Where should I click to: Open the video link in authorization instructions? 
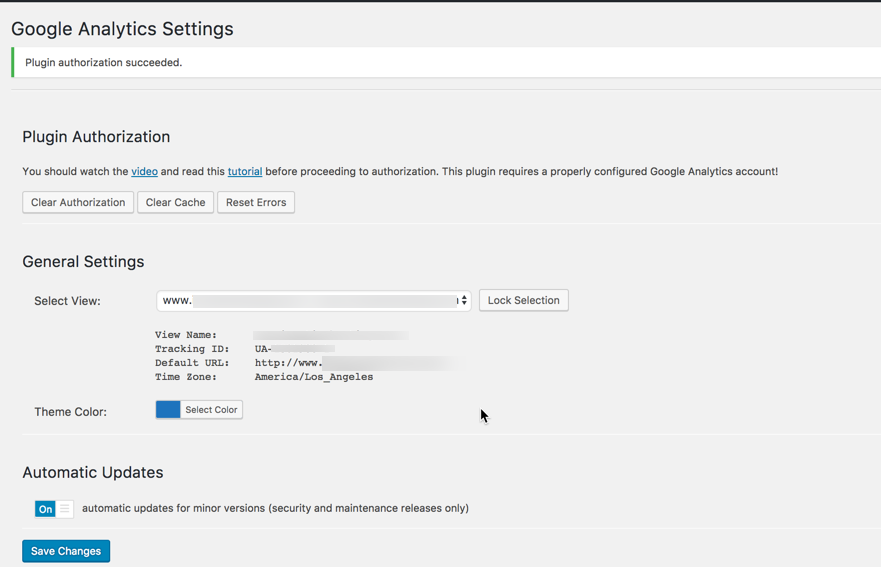coord(144,172)
